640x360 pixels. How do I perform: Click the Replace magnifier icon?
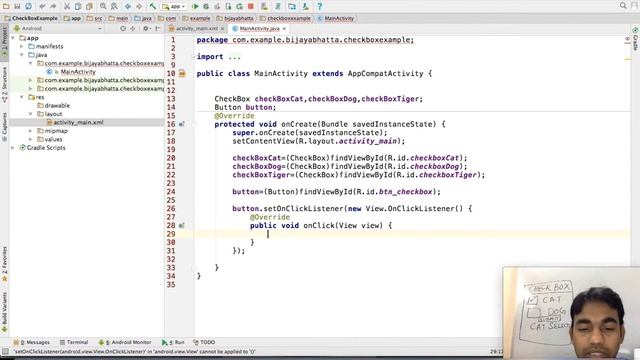pos(114,6)
